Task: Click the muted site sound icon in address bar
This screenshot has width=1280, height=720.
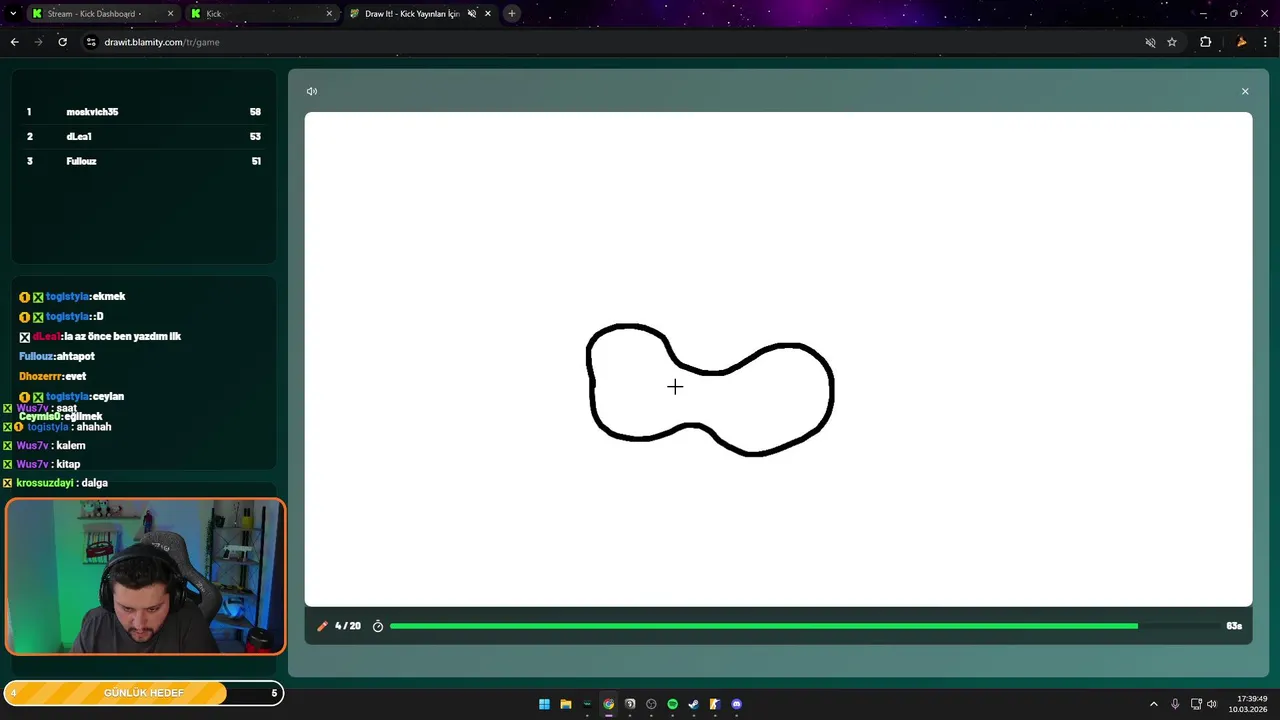Action: tap(1150, 42)
